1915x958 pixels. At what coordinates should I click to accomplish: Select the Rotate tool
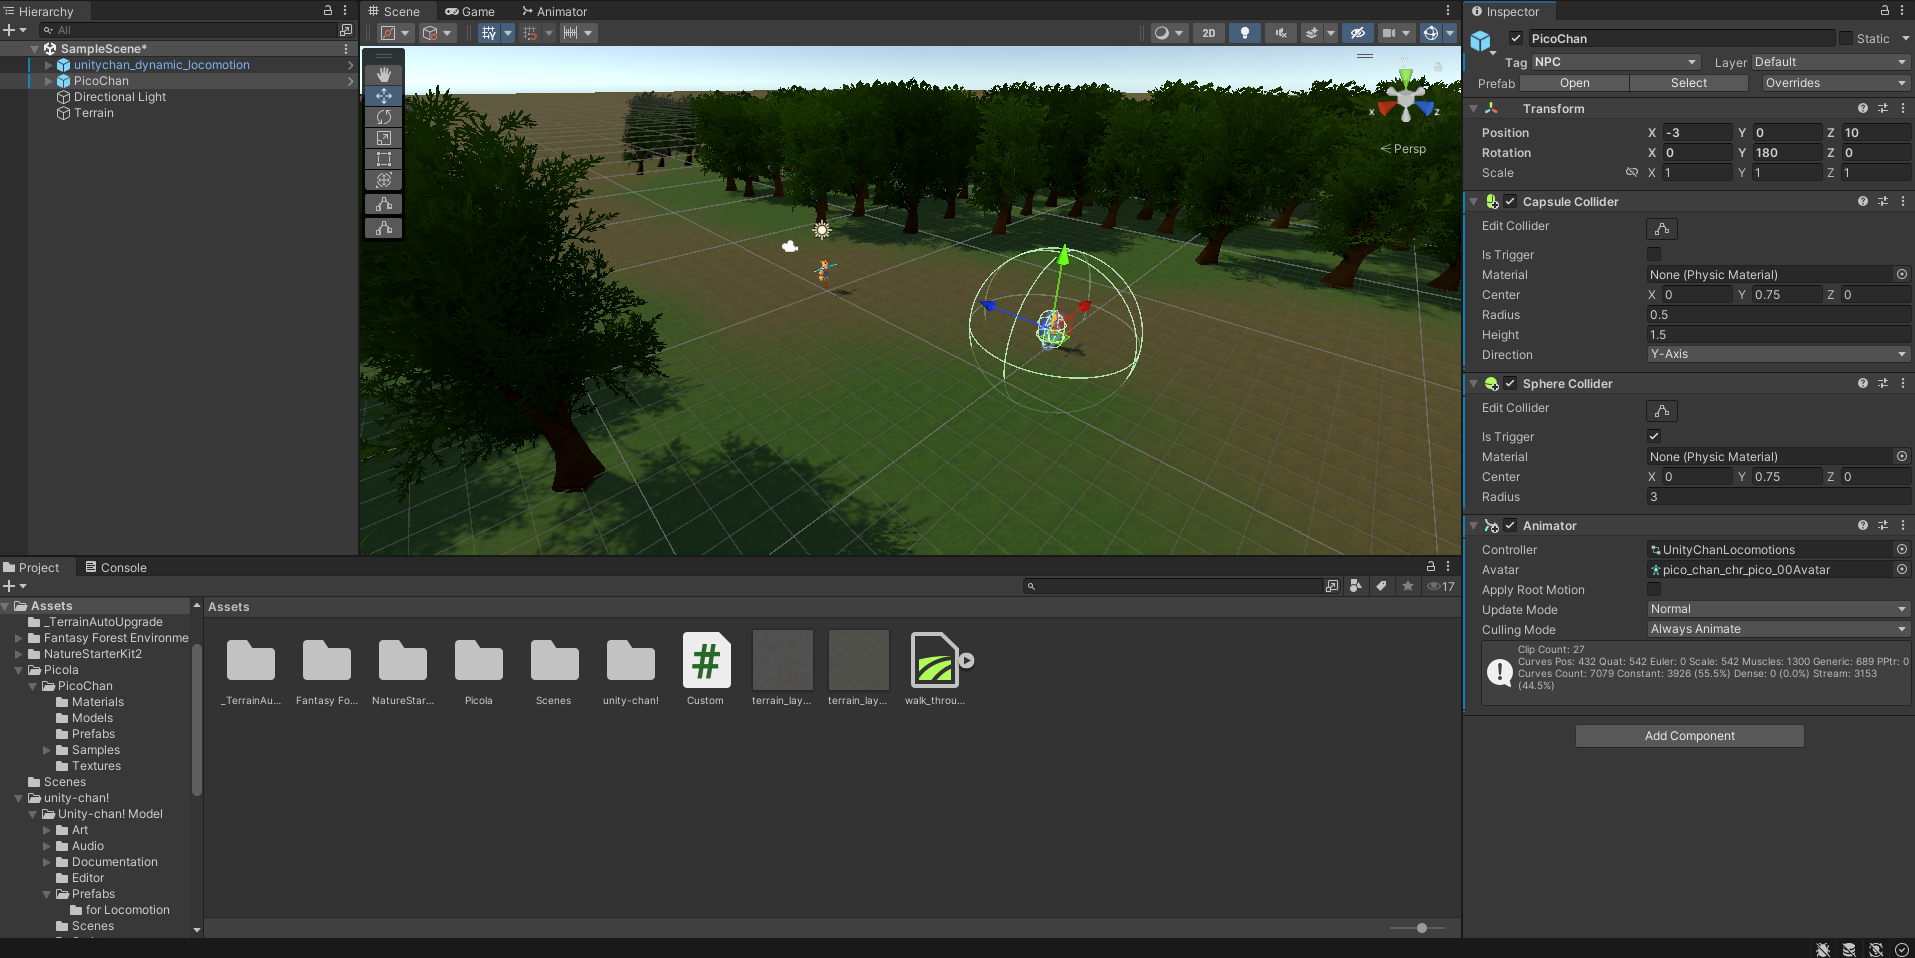click(383, 116)
